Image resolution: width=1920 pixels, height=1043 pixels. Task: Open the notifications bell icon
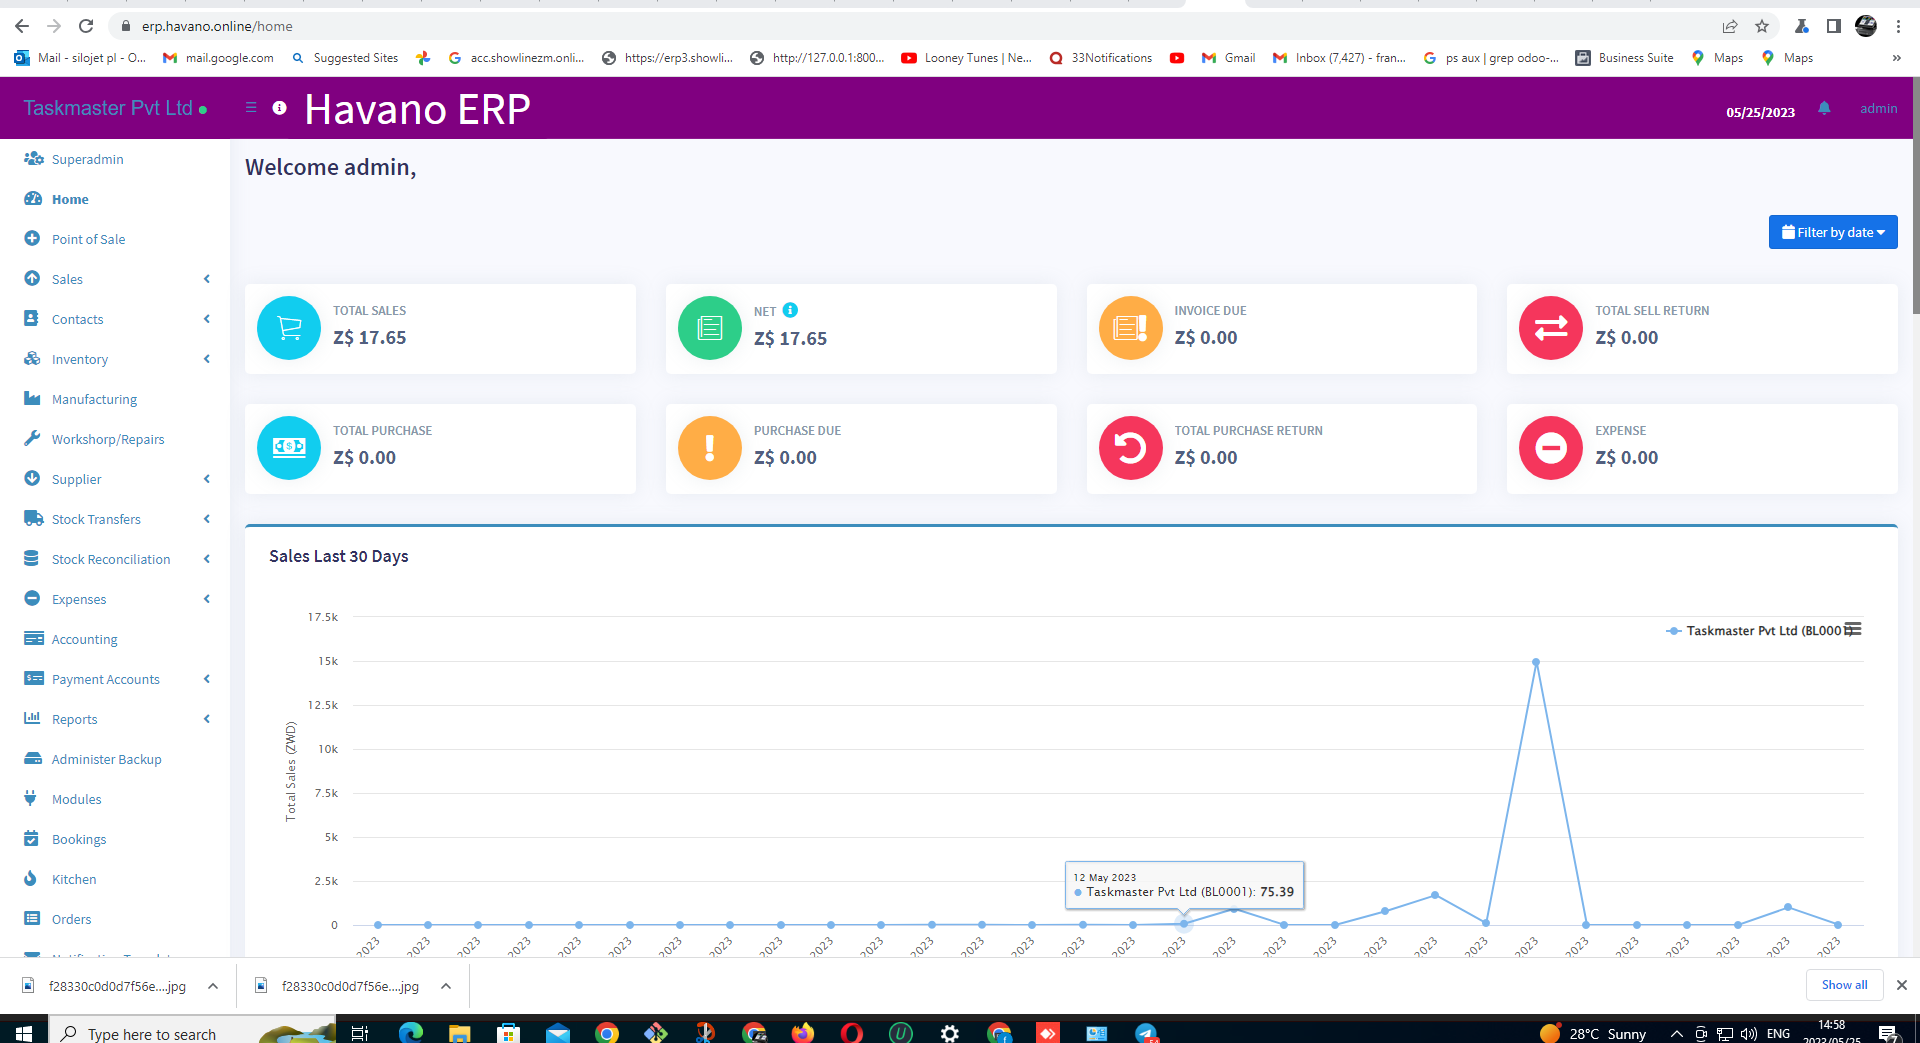[x=1824, y=108]
